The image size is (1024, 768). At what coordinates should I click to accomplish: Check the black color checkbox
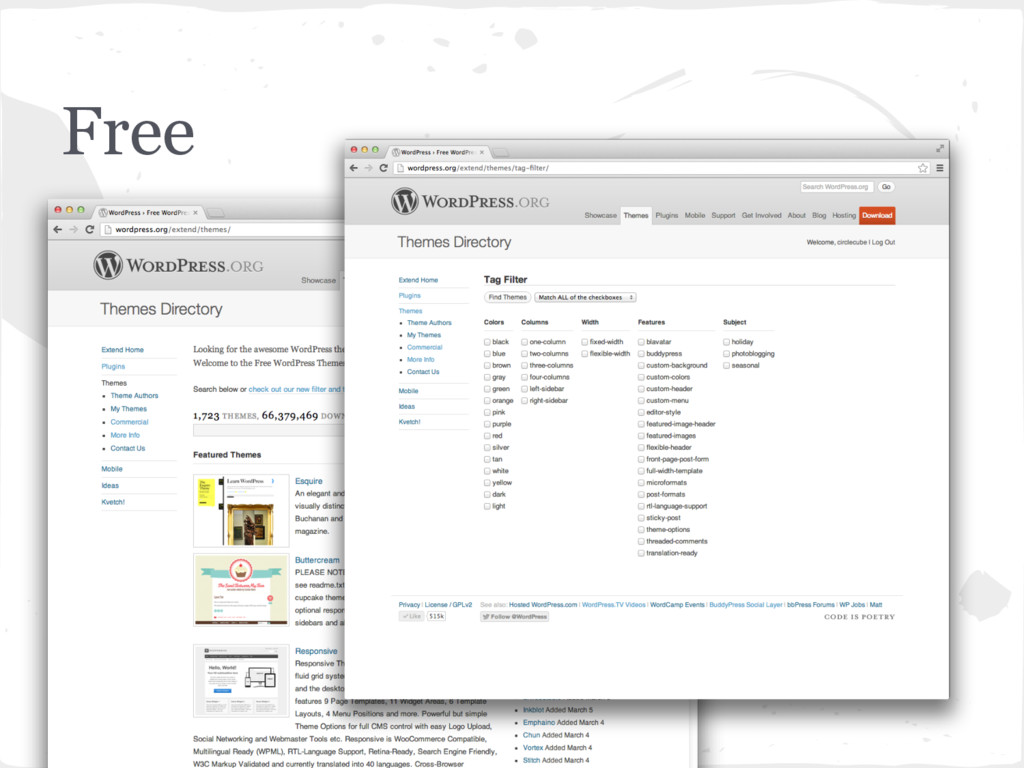tap(487, 342)
